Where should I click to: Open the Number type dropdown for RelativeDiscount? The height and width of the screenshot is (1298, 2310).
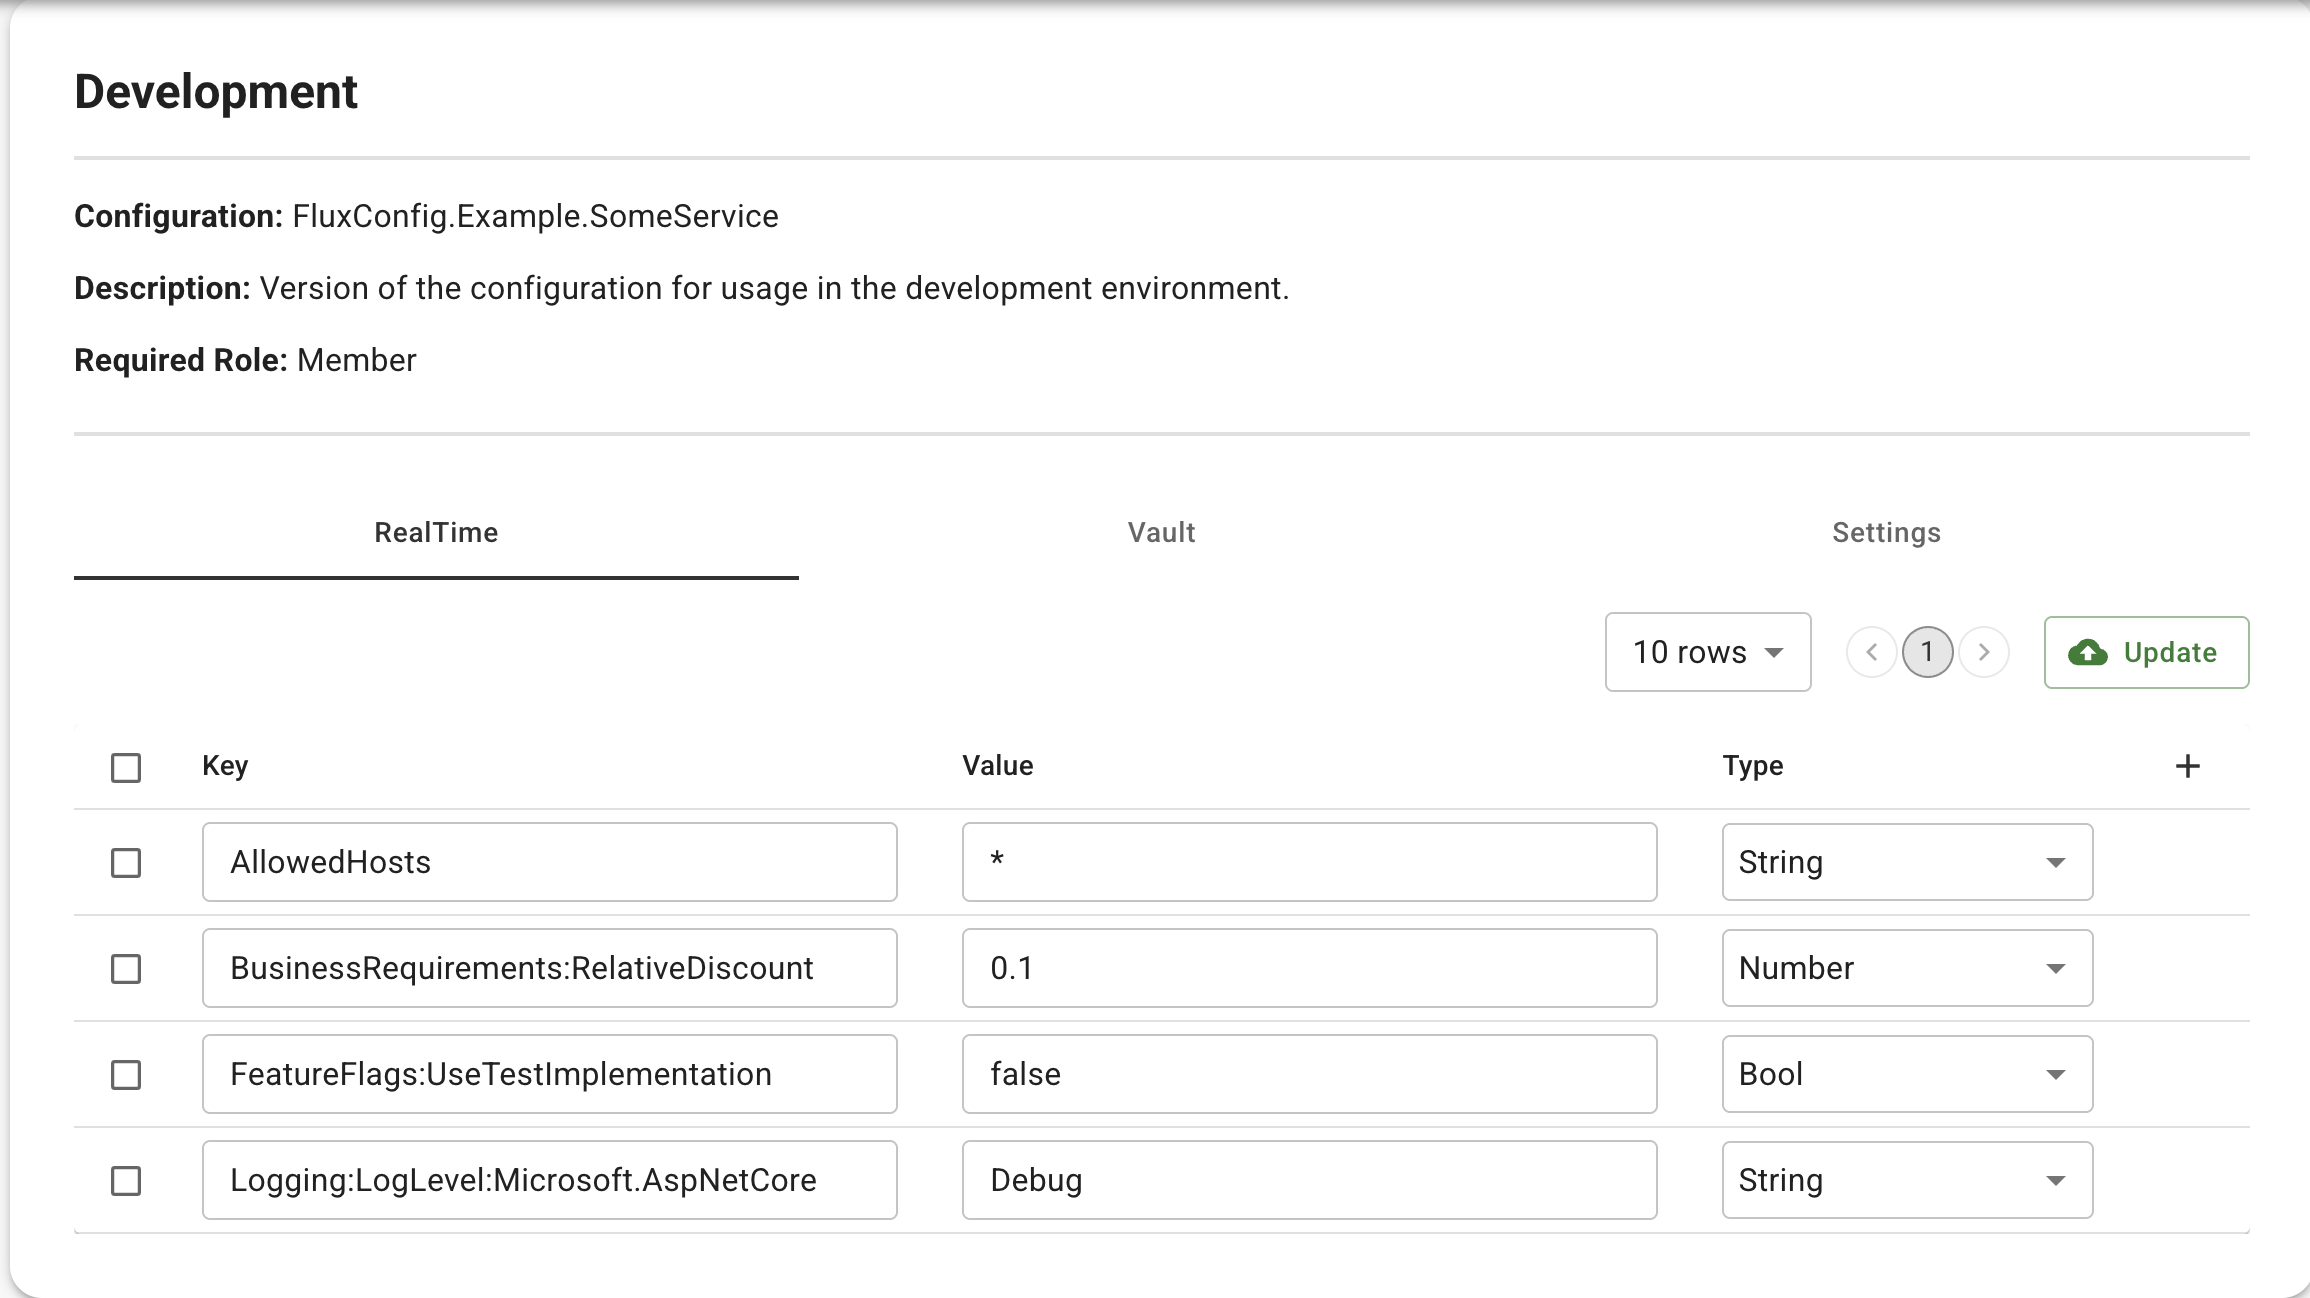[x=1906, y=968]
